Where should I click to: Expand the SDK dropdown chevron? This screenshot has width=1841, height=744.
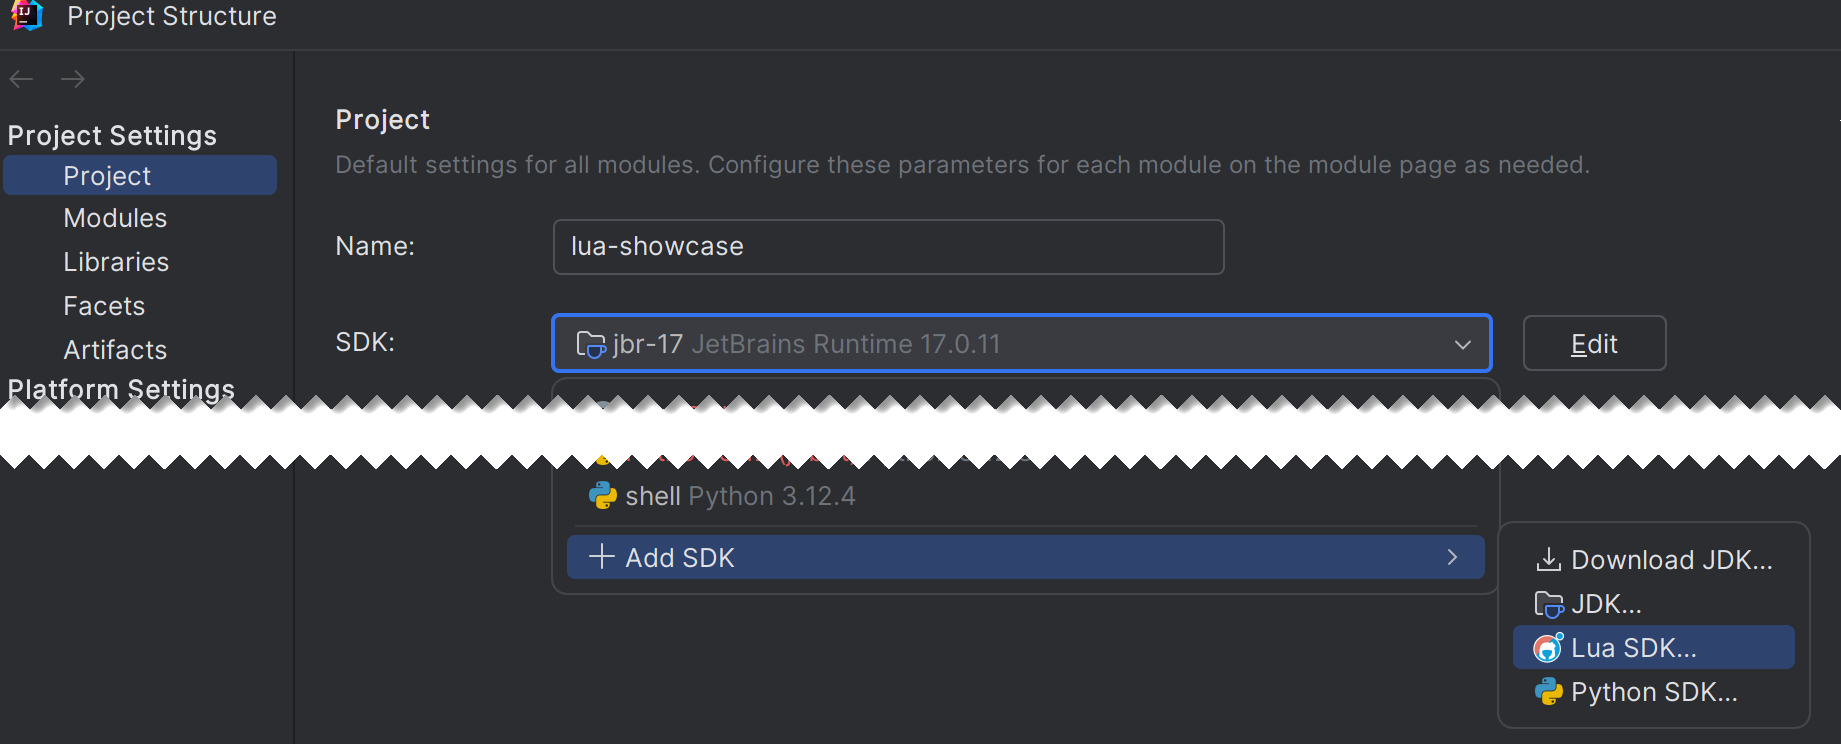coord(1462,344)
